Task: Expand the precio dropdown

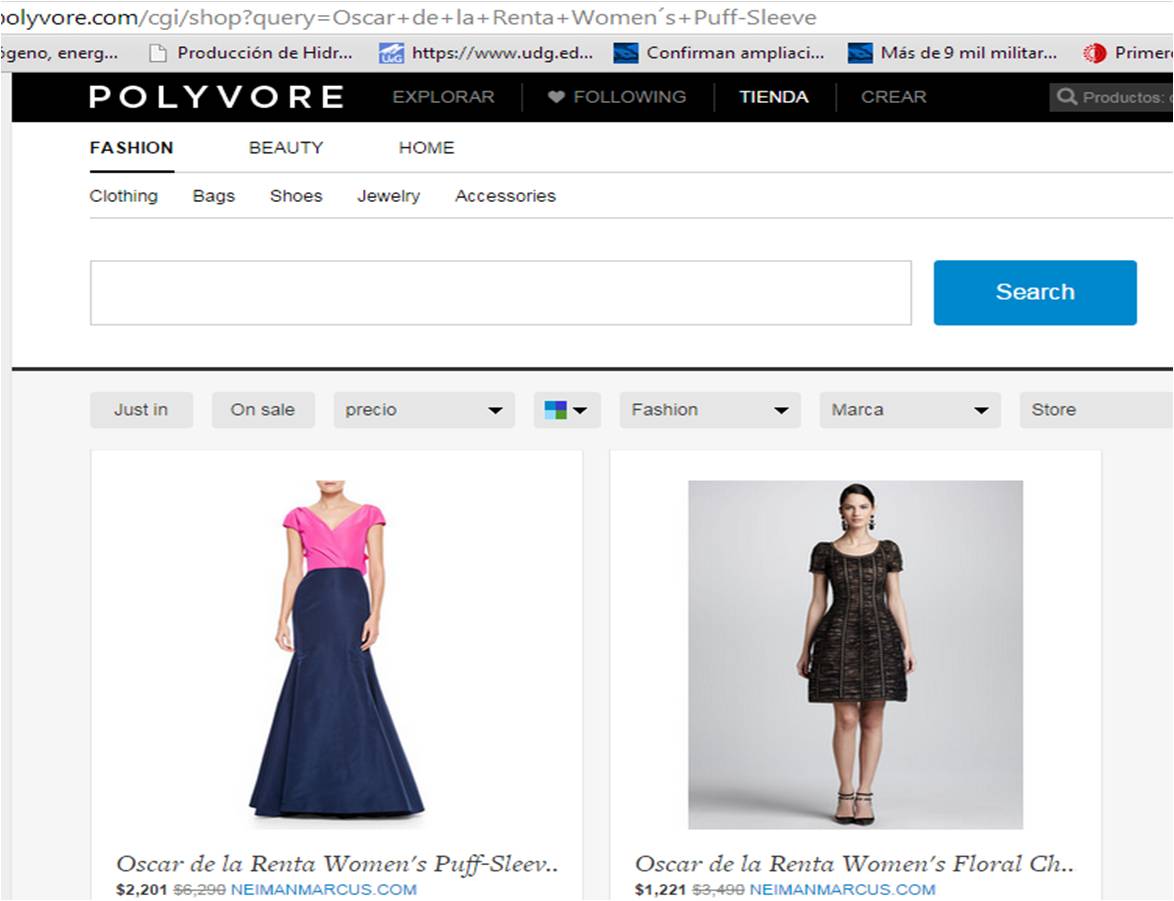Action: [424, 410]
